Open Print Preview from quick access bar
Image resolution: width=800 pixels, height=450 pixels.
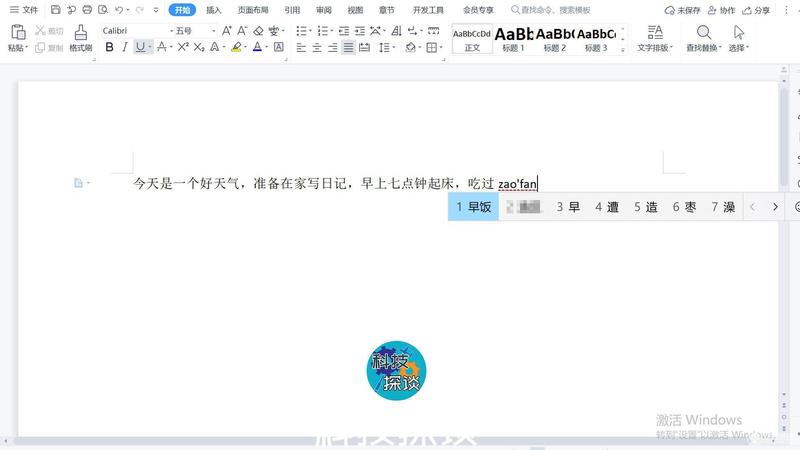[103, 10]
